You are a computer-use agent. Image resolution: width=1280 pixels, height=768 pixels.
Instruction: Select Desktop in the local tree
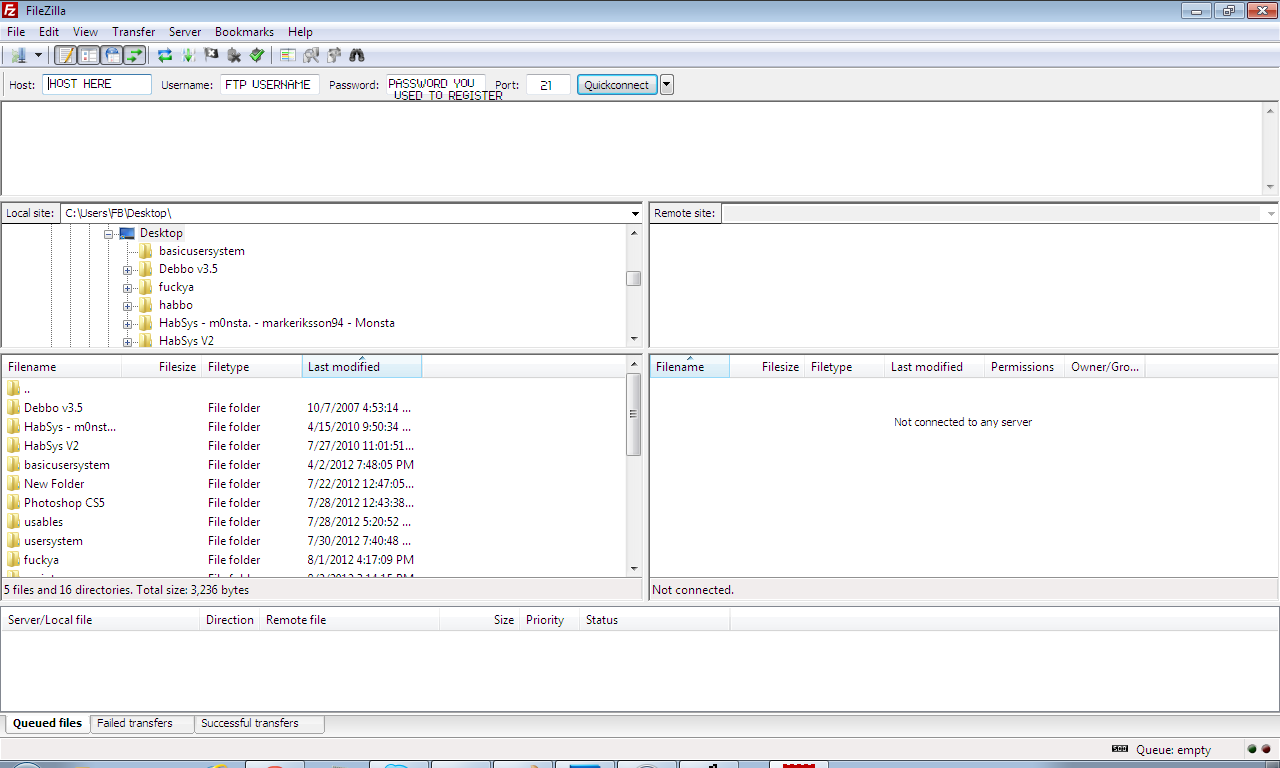pos(161,233)
